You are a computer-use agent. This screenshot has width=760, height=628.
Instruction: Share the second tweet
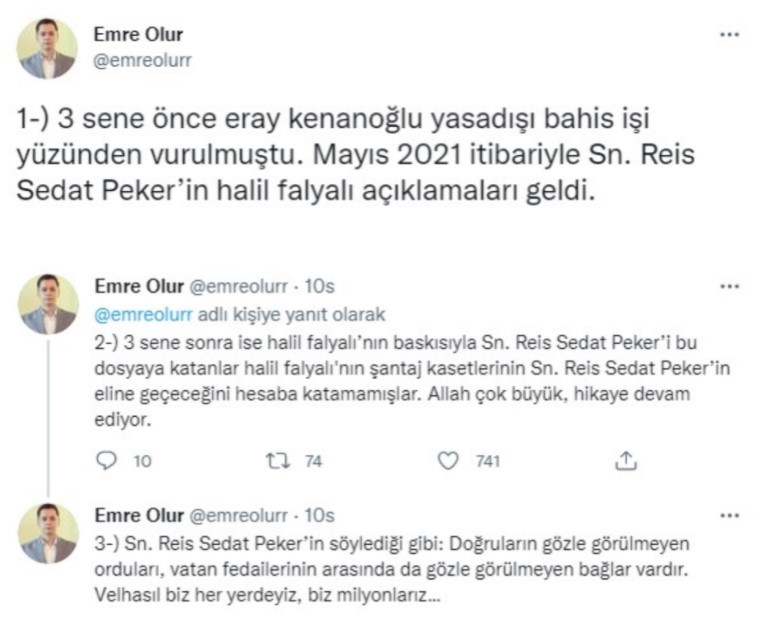pos(626,460)
